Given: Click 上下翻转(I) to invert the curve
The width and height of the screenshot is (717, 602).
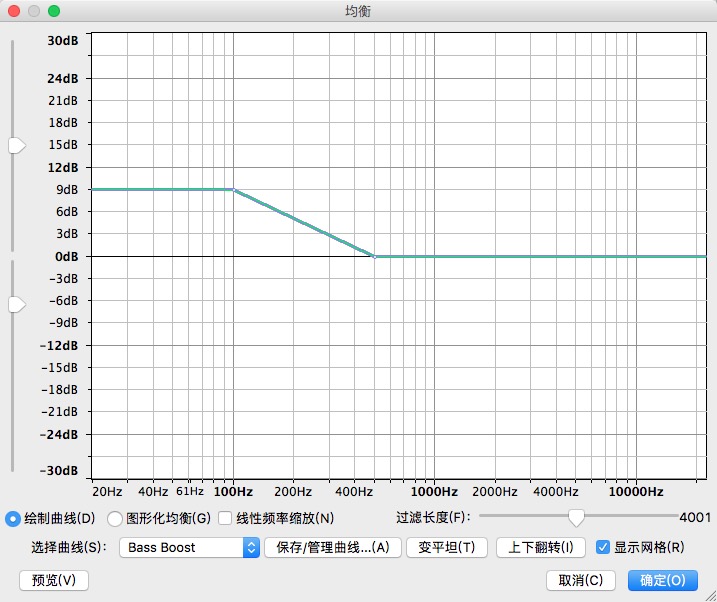Looking at the screenshot, I should 541,547.
